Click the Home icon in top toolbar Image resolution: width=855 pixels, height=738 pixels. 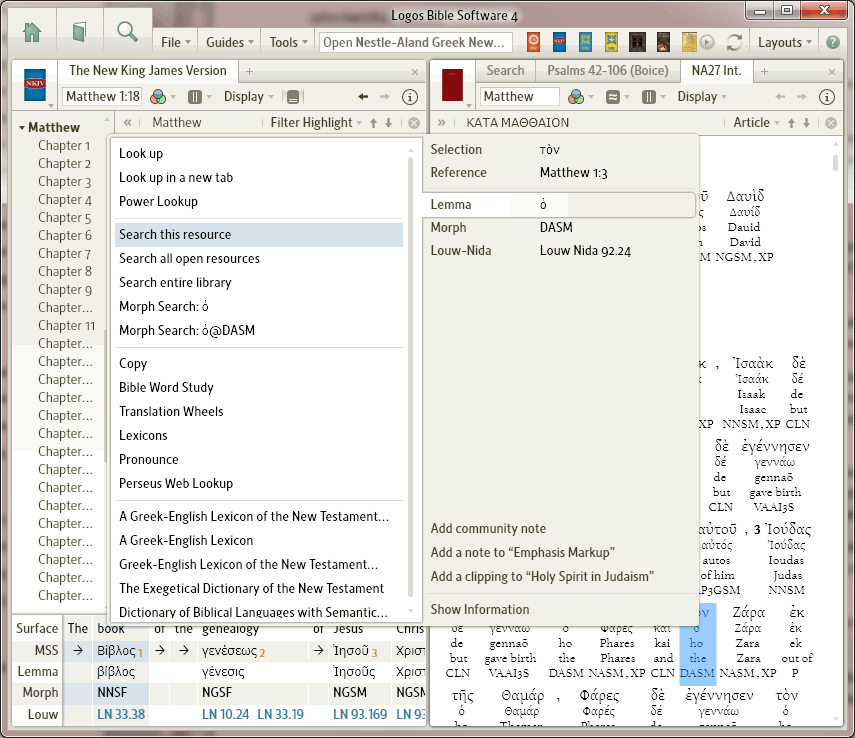[32, 32]
